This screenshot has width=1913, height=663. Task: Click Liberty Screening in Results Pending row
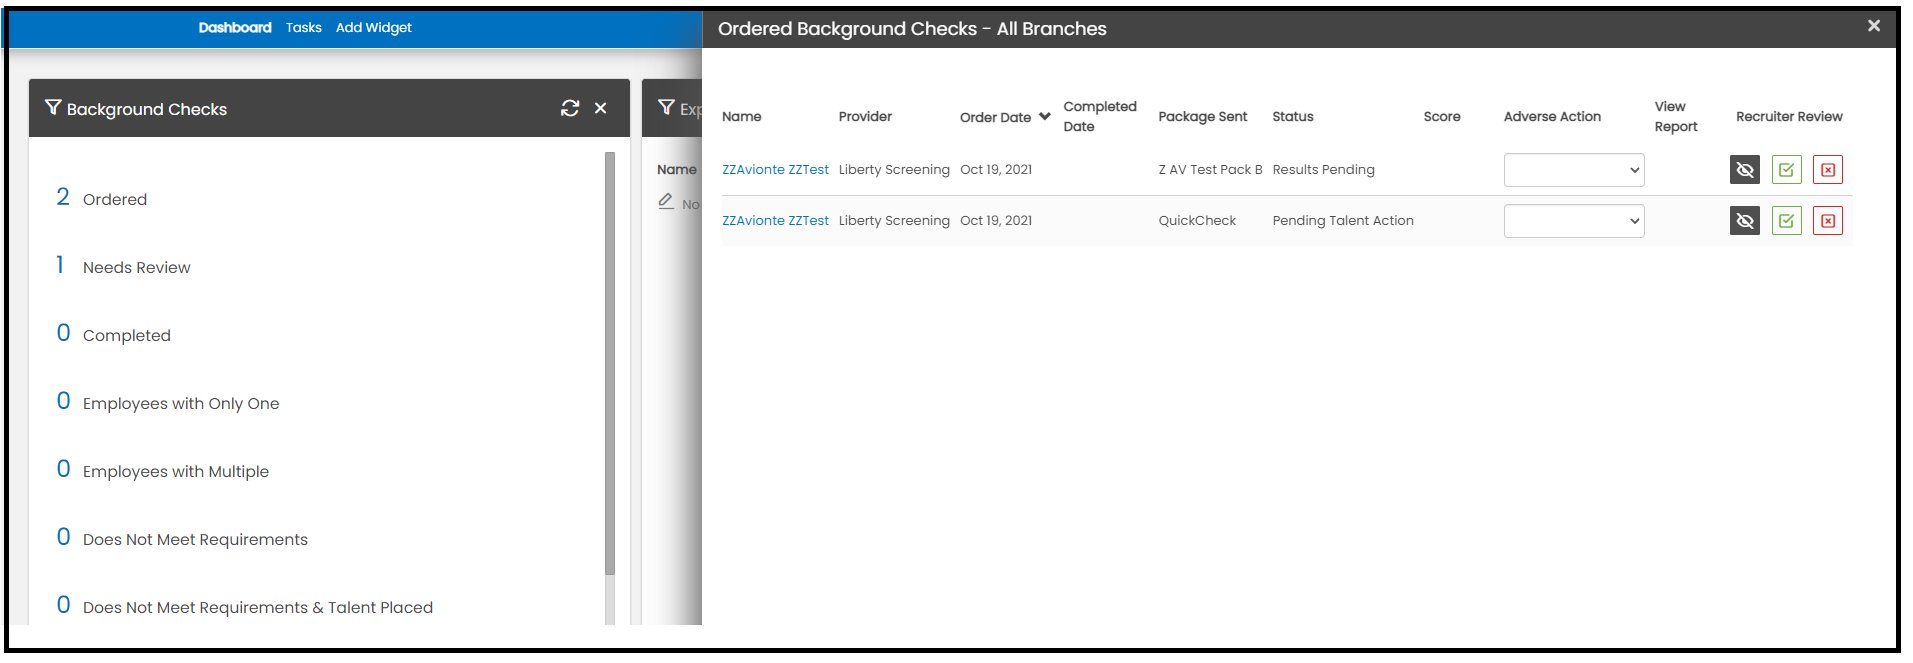click(894, 170)
